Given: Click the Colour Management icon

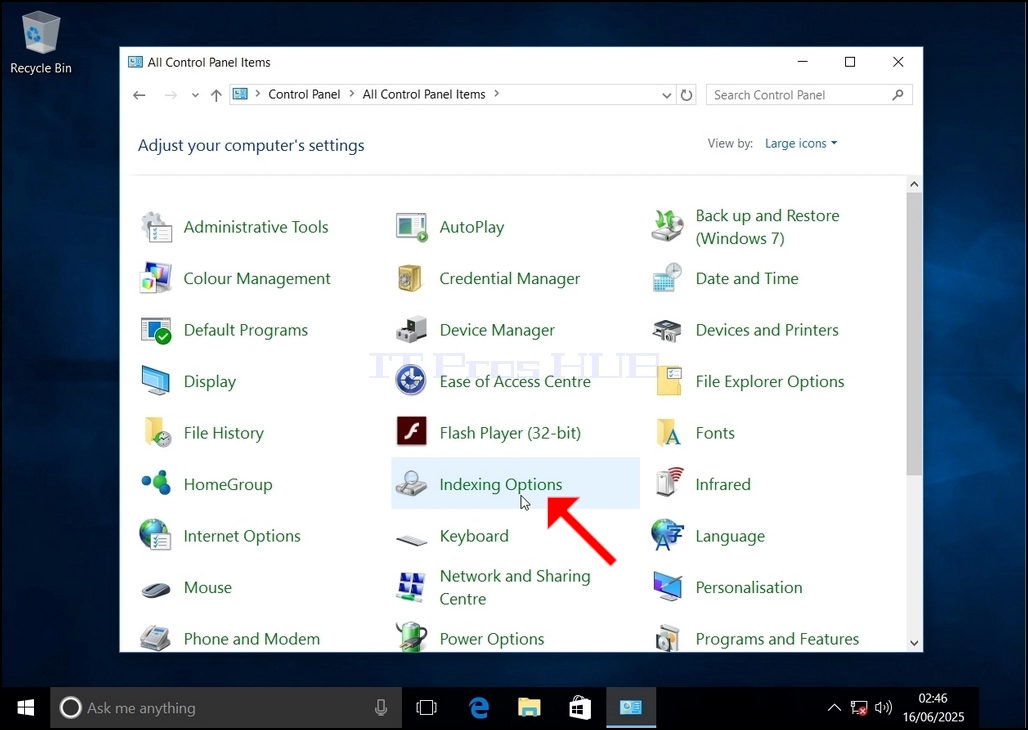Looking at the screenshot, I should click(x=156, y=278).
